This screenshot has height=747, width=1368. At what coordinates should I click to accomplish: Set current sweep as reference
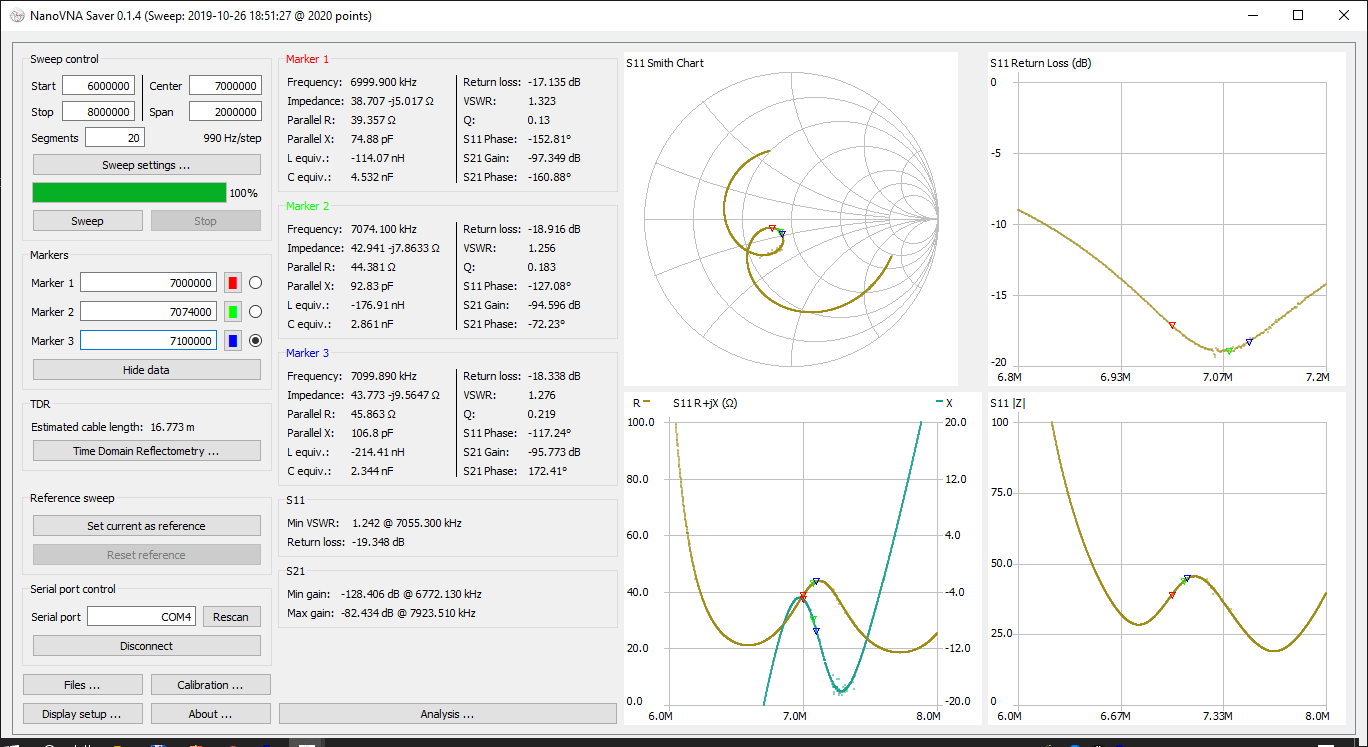coord(146,525)
